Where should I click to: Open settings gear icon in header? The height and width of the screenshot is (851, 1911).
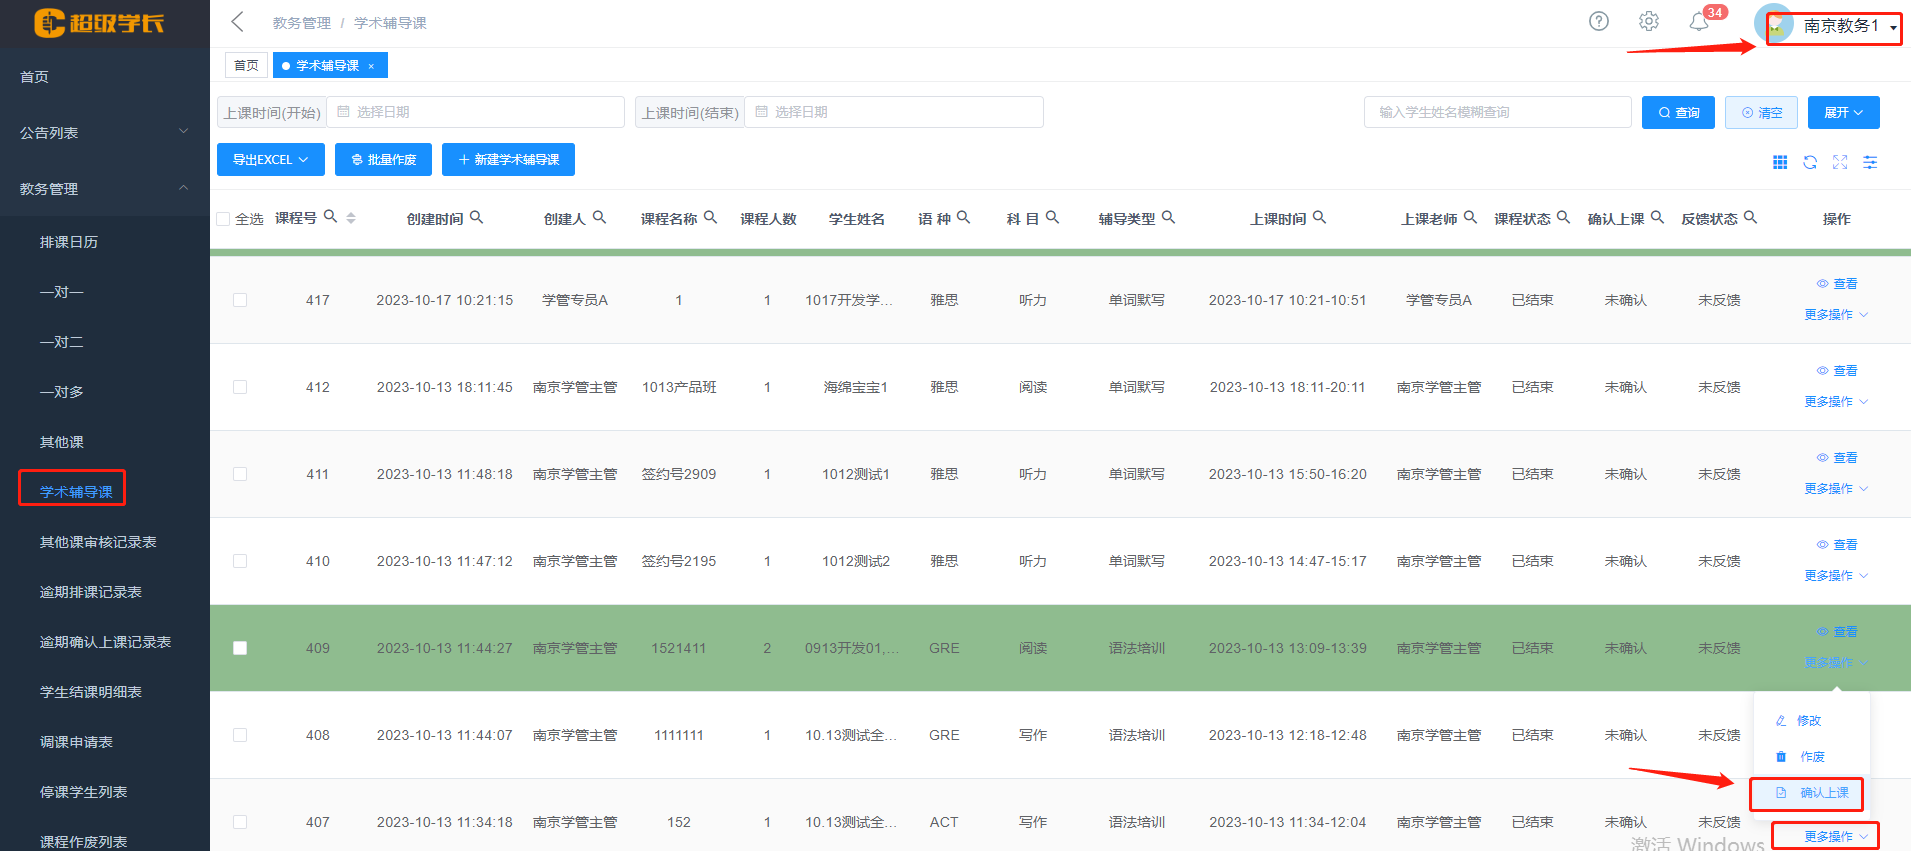(1649, 21)
